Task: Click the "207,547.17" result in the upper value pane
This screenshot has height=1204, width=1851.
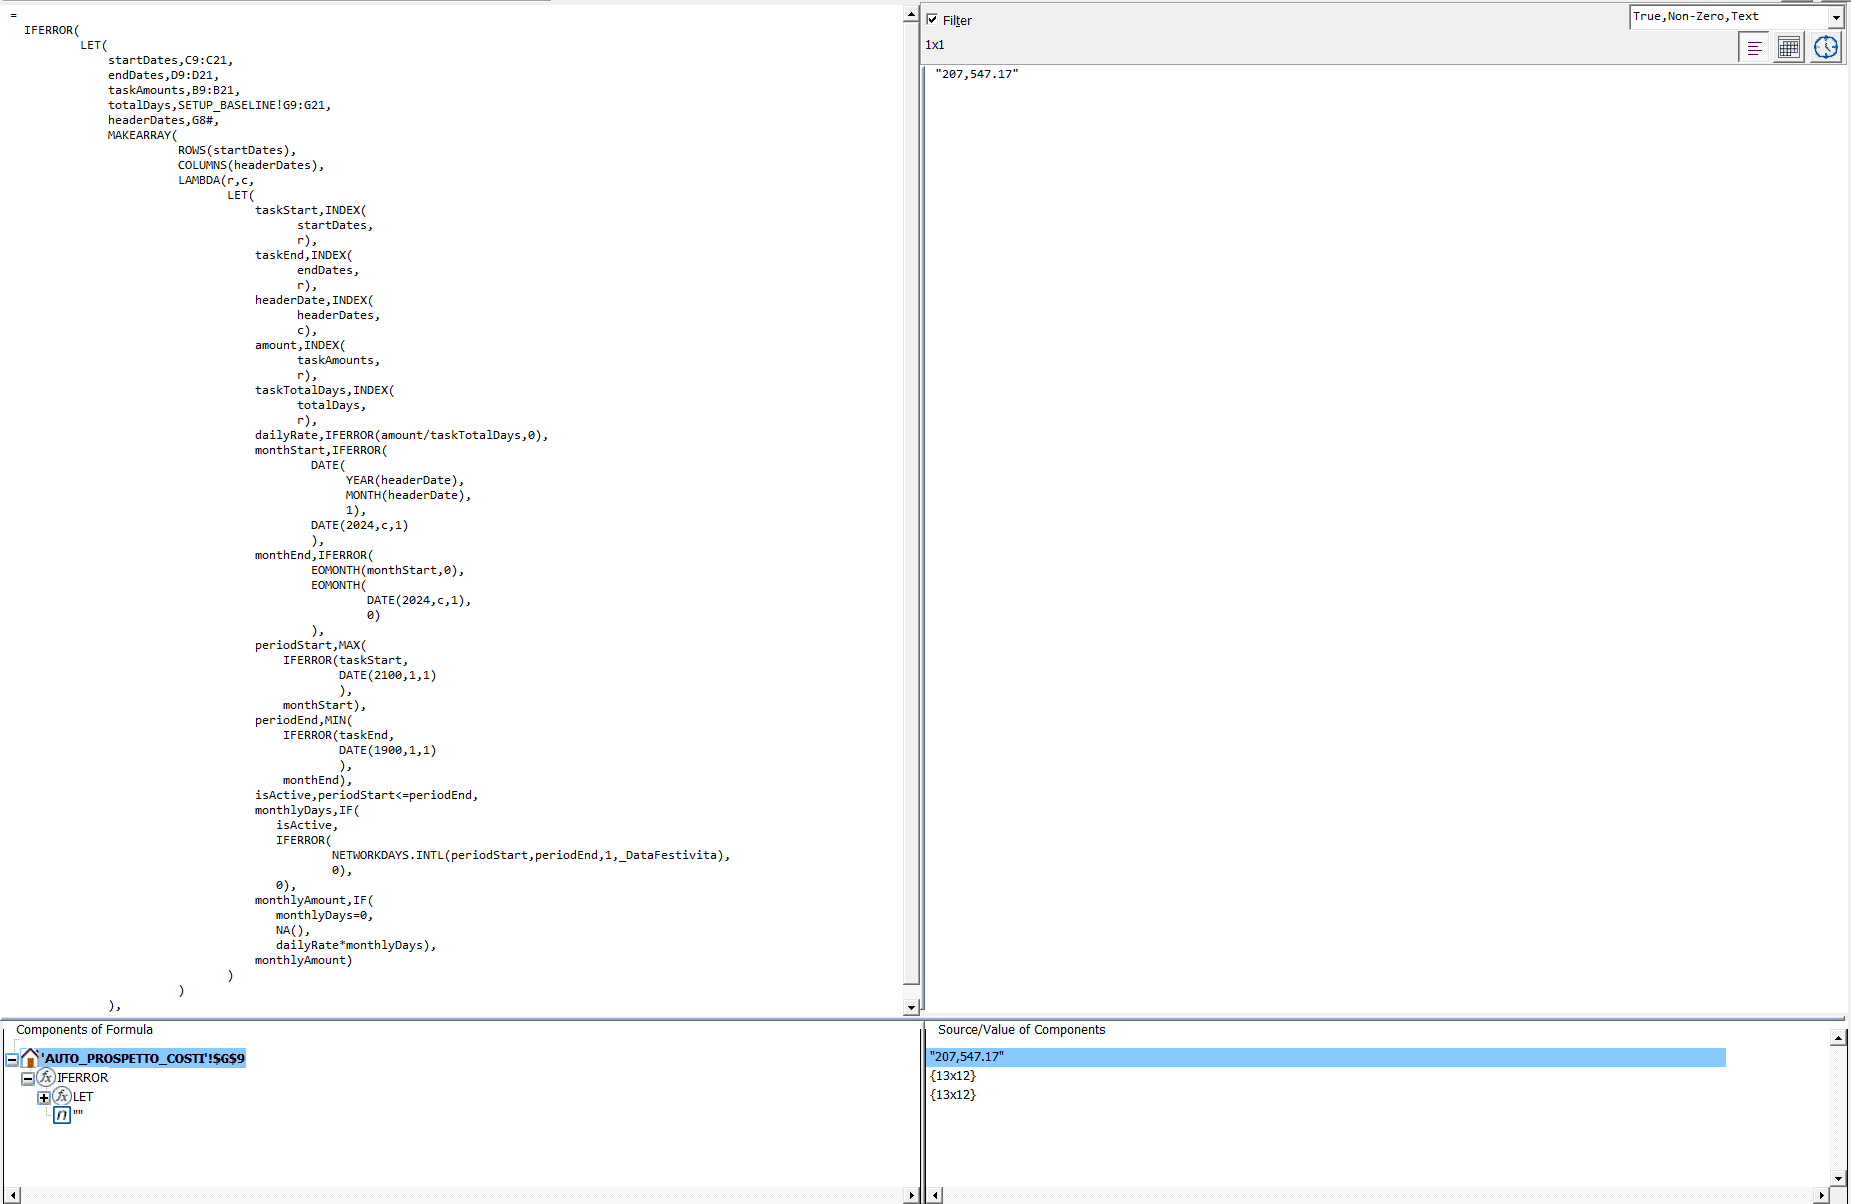Action: (976, 74)
